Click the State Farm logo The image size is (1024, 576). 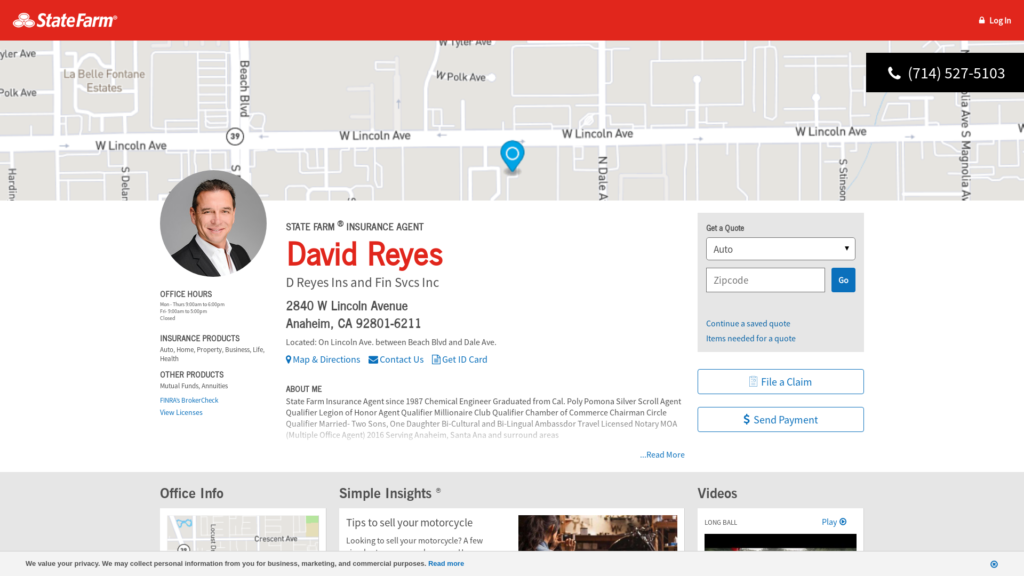[65, 20]
